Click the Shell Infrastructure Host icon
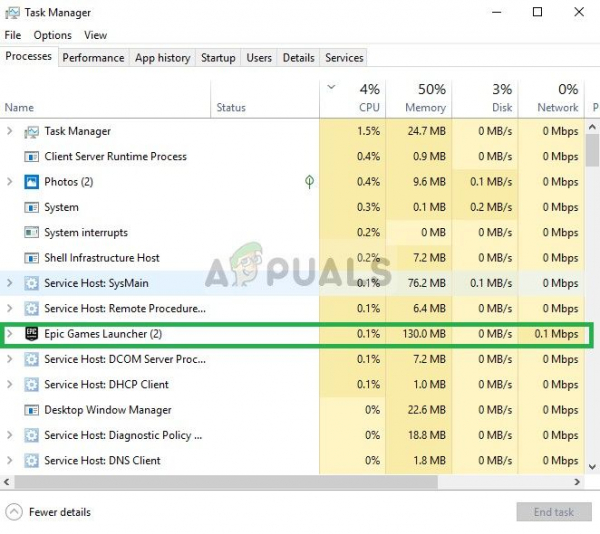Viewport: 600px width, 534px height. (x=31, y=258)
